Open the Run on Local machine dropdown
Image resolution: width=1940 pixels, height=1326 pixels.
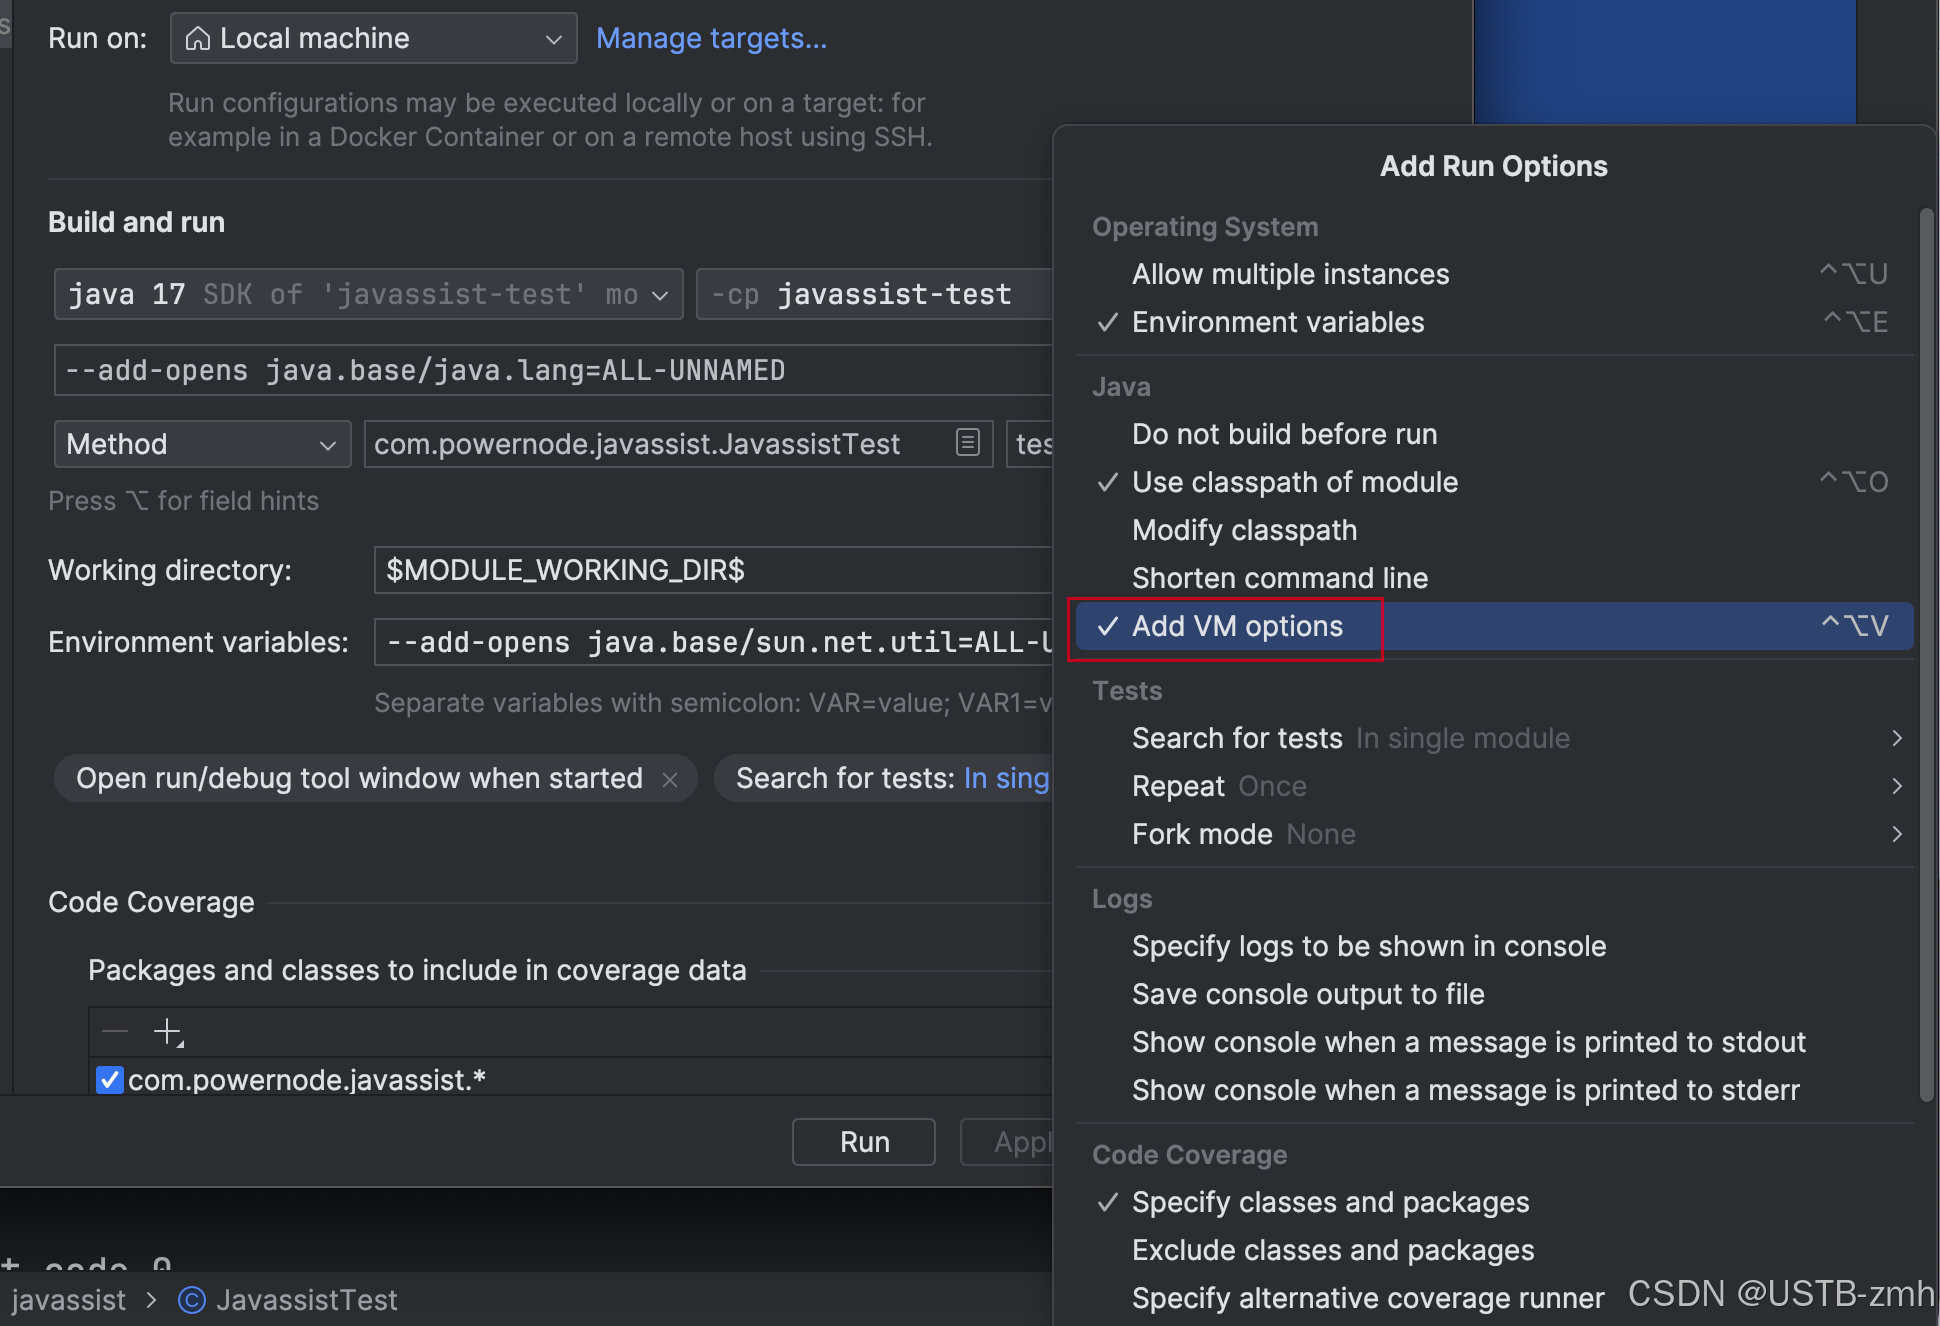(x=373, y=38)
